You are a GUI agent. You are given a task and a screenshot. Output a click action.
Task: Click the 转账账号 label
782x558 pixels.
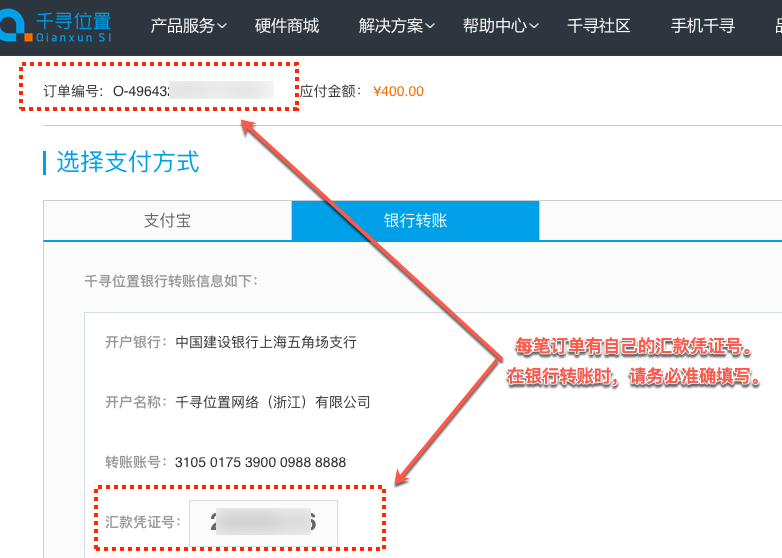(x=136, y=462)
